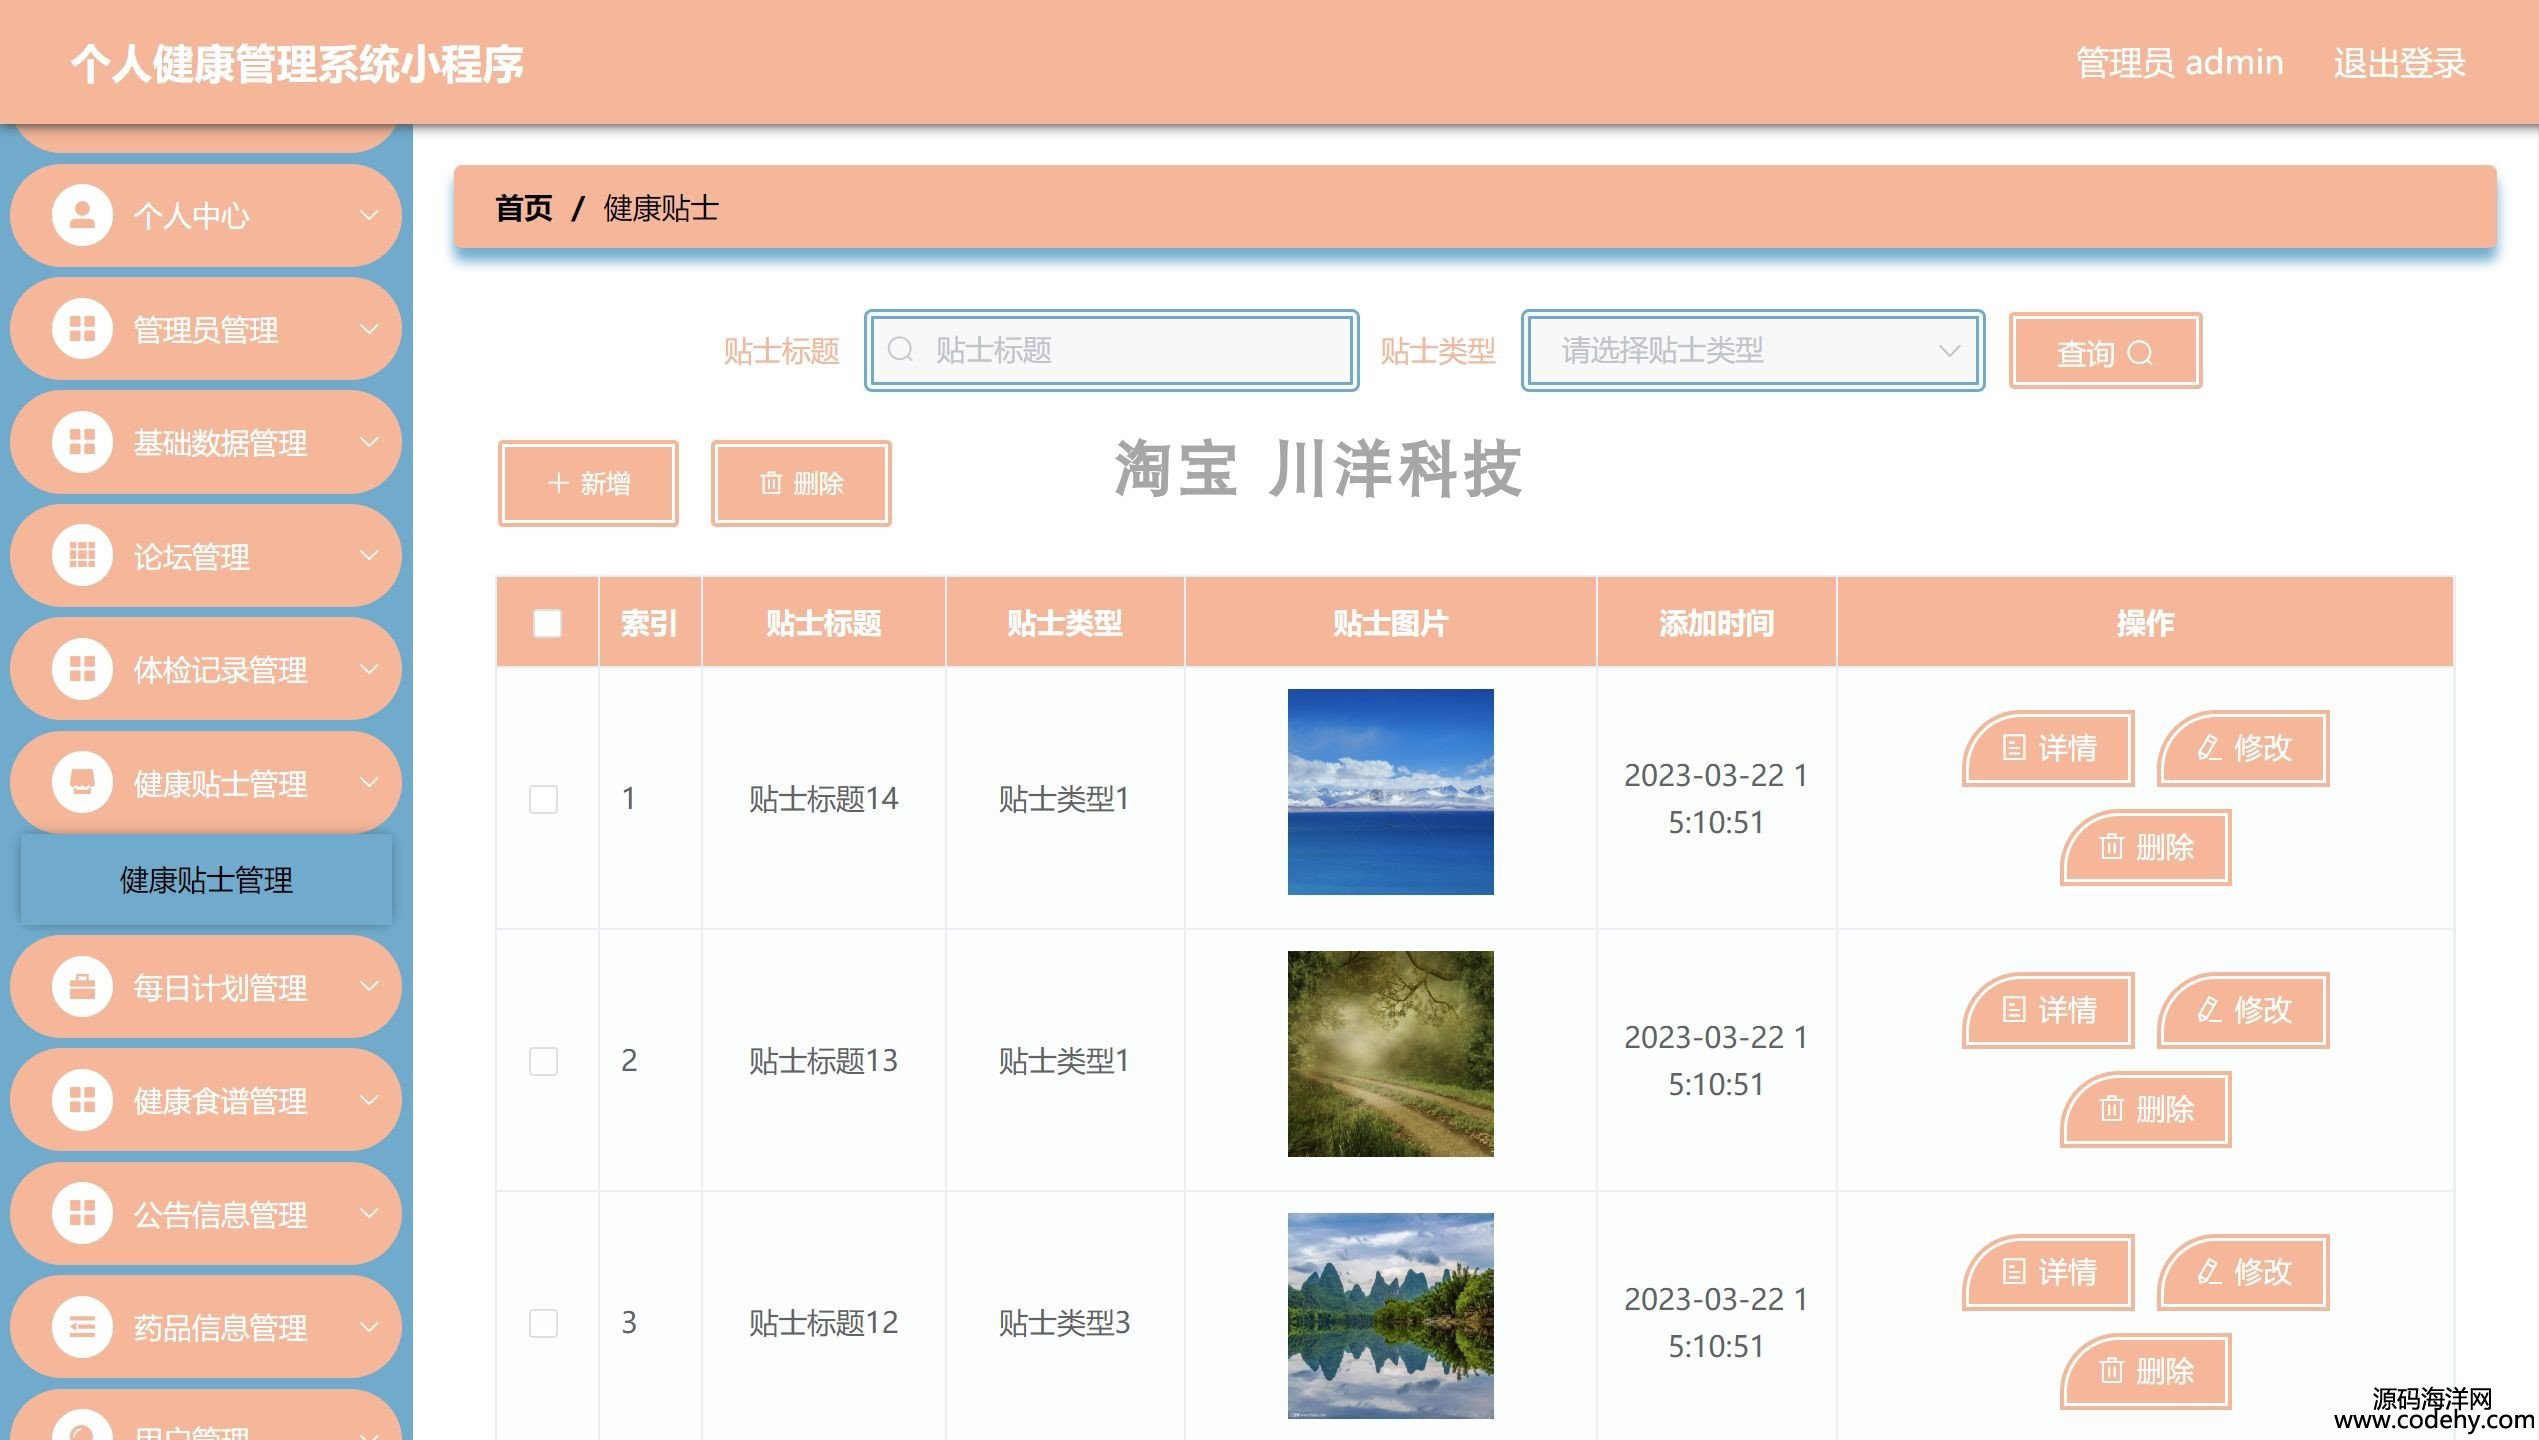Expand the 论坛管理 menu chevron
The width and height of the screenshot is (2539, 1440).
[x=369, y=556]
